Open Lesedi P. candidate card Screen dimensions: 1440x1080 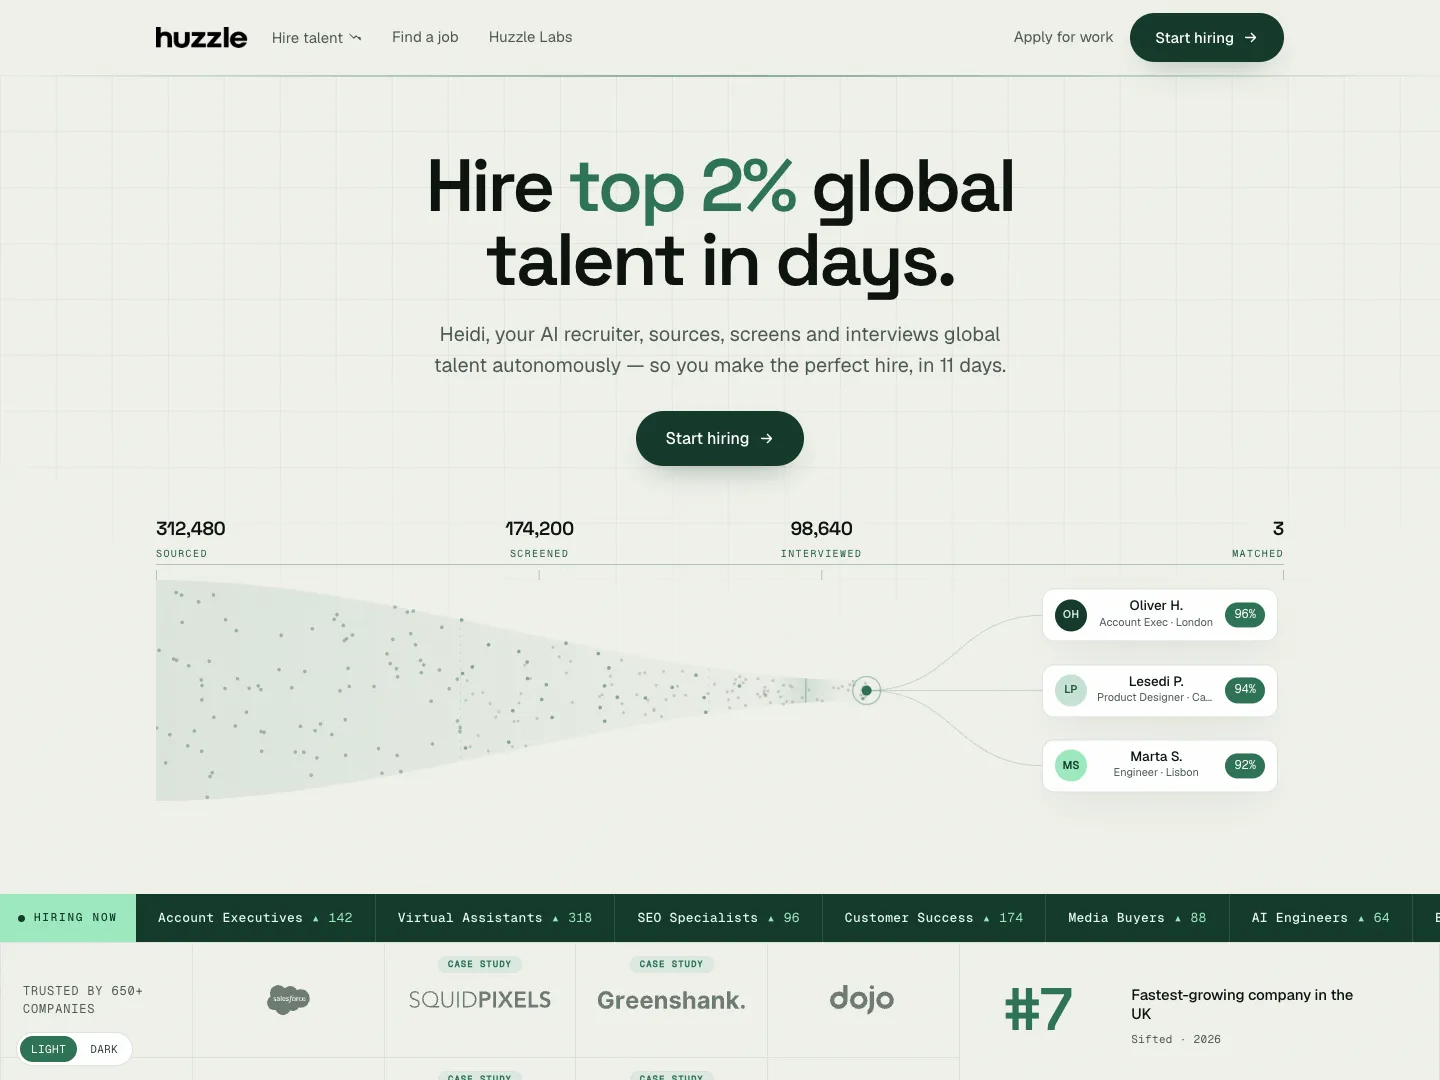(x=1160, y=690)
